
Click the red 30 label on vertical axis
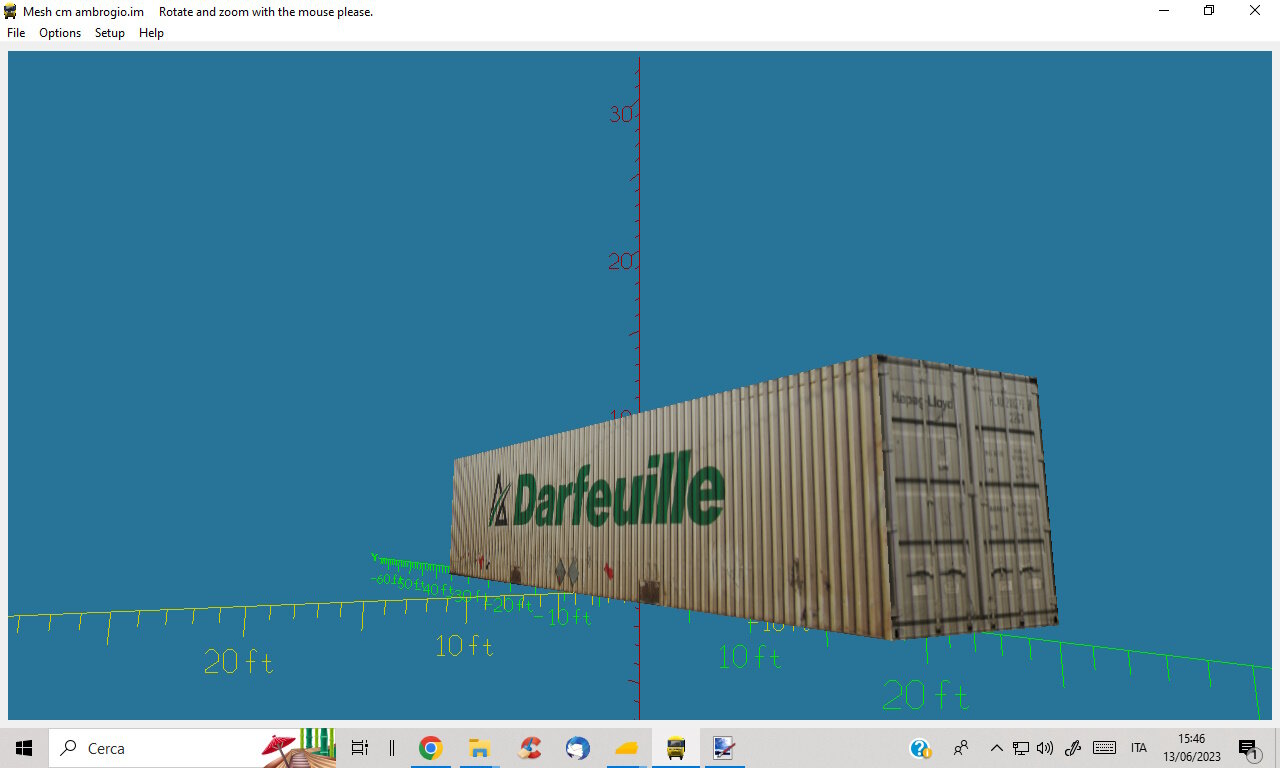[621, 114]
